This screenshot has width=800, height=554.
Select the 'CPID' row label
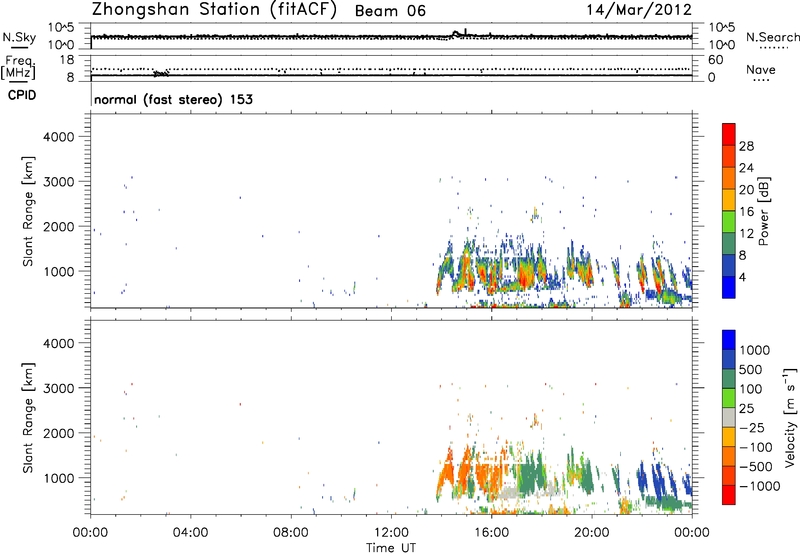pos(22,95)
